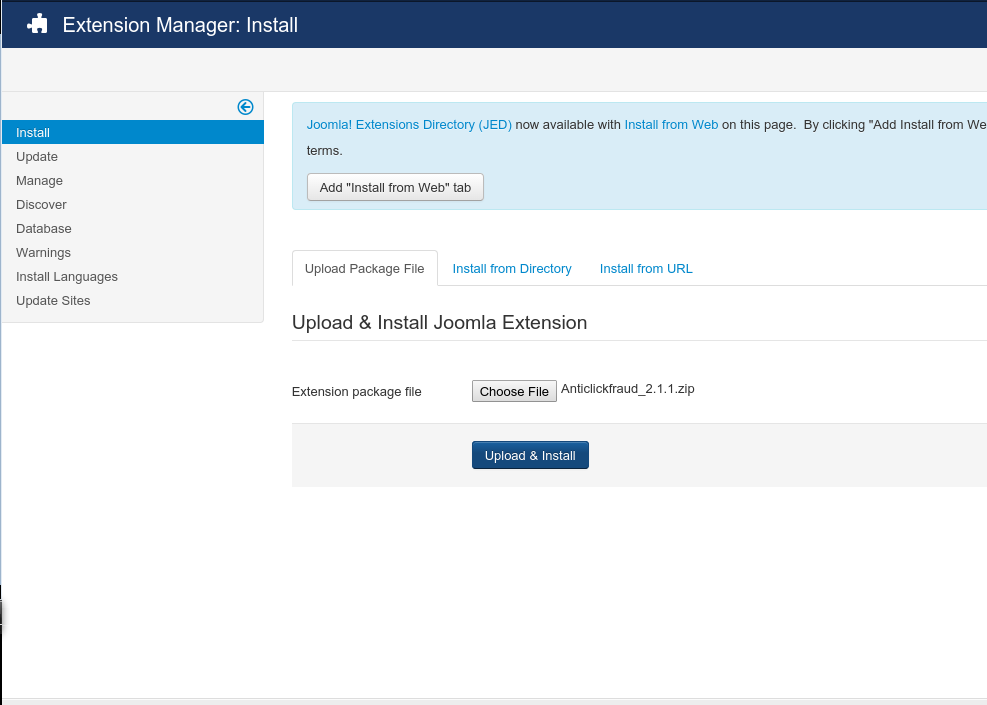Open the Discover sidebar item
The height and width of the screenshot is (705, 987).
tap(41, 205)
